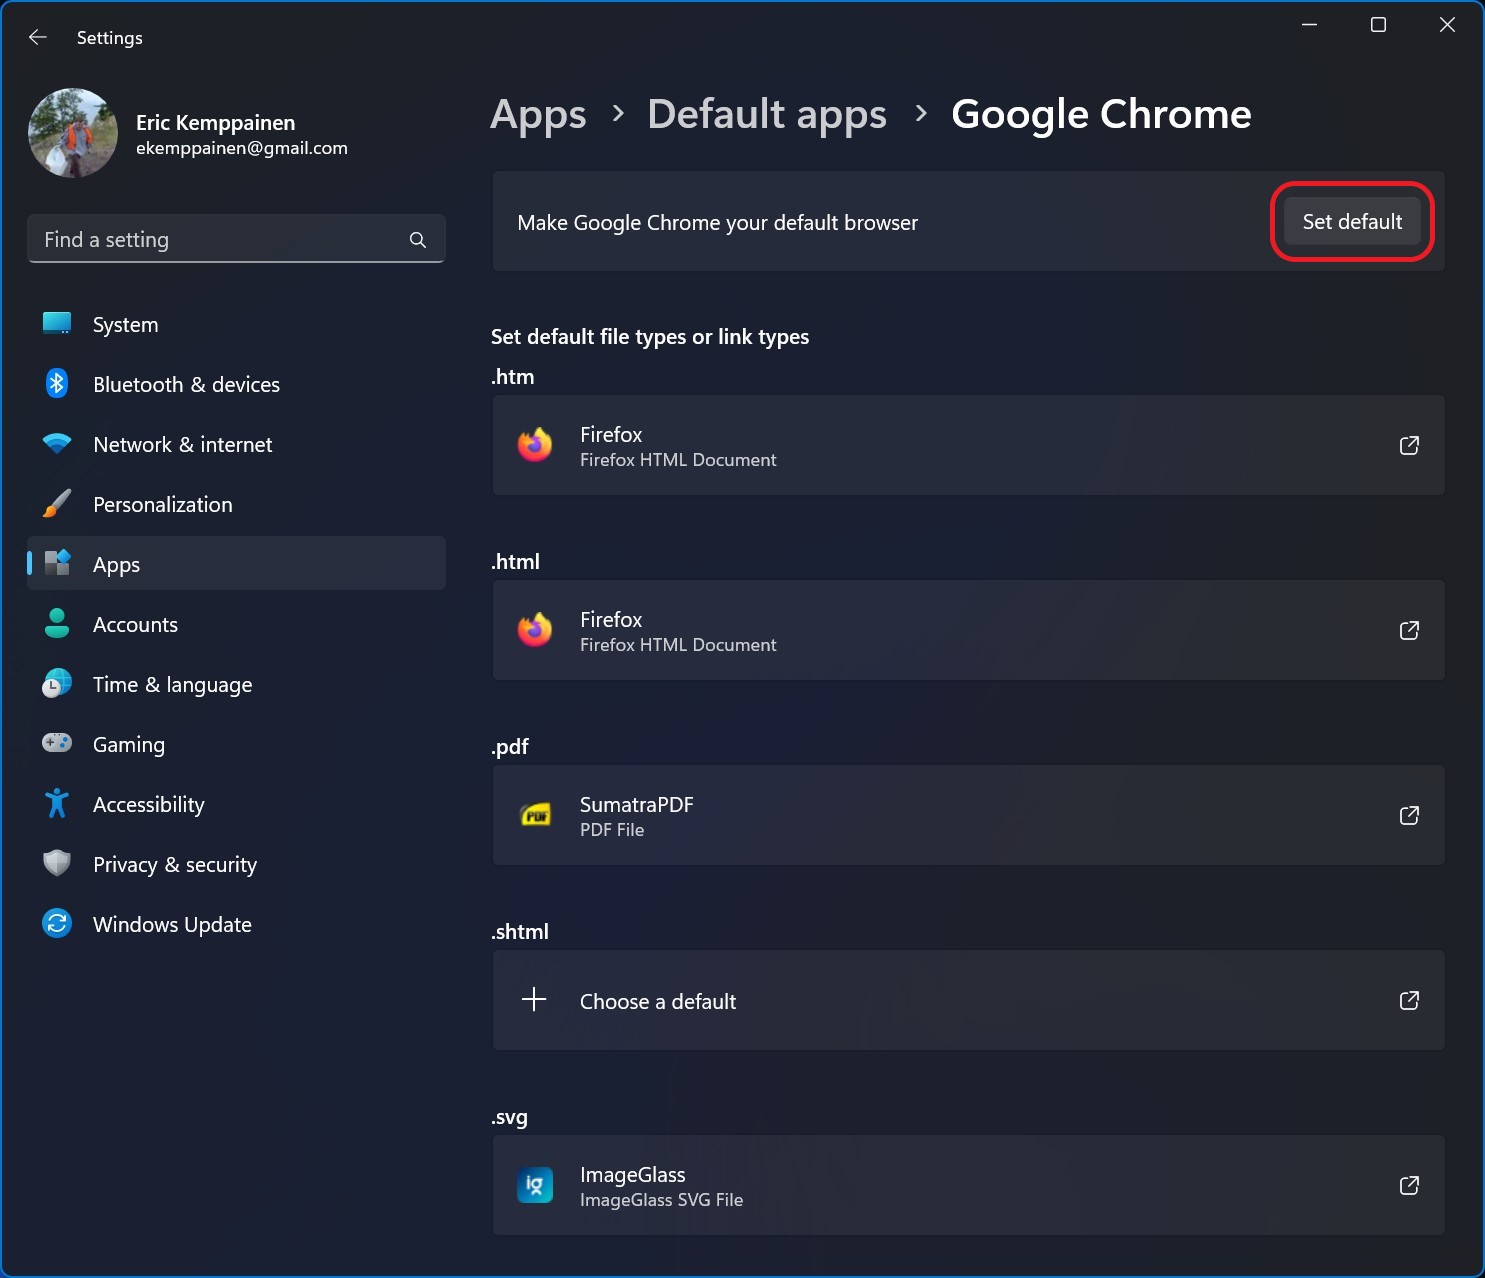Go to Accessibility settings

236,804
